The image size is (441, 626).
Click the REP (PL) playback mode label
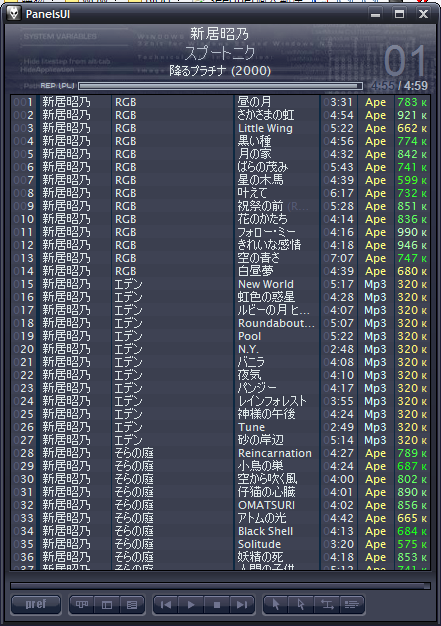click(57, 85)
